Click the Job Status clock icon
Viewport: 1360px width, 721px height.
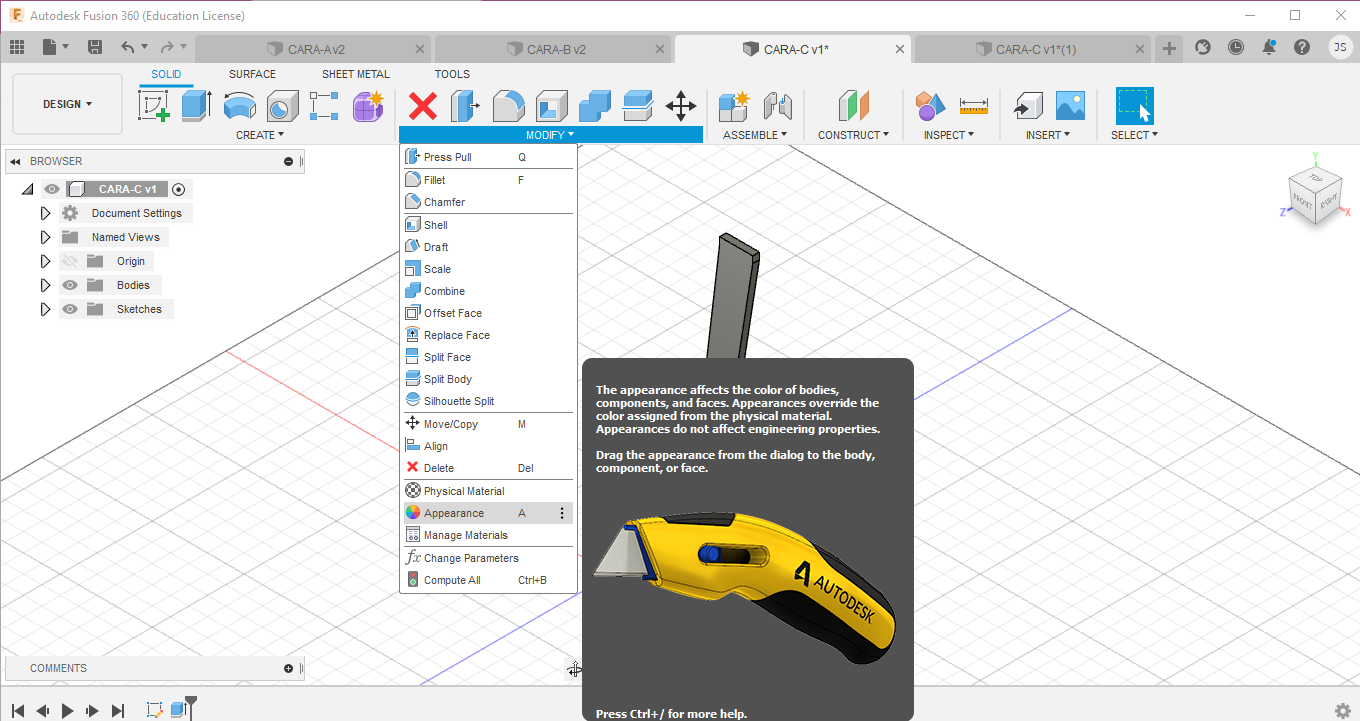(x=1236, y=47)
